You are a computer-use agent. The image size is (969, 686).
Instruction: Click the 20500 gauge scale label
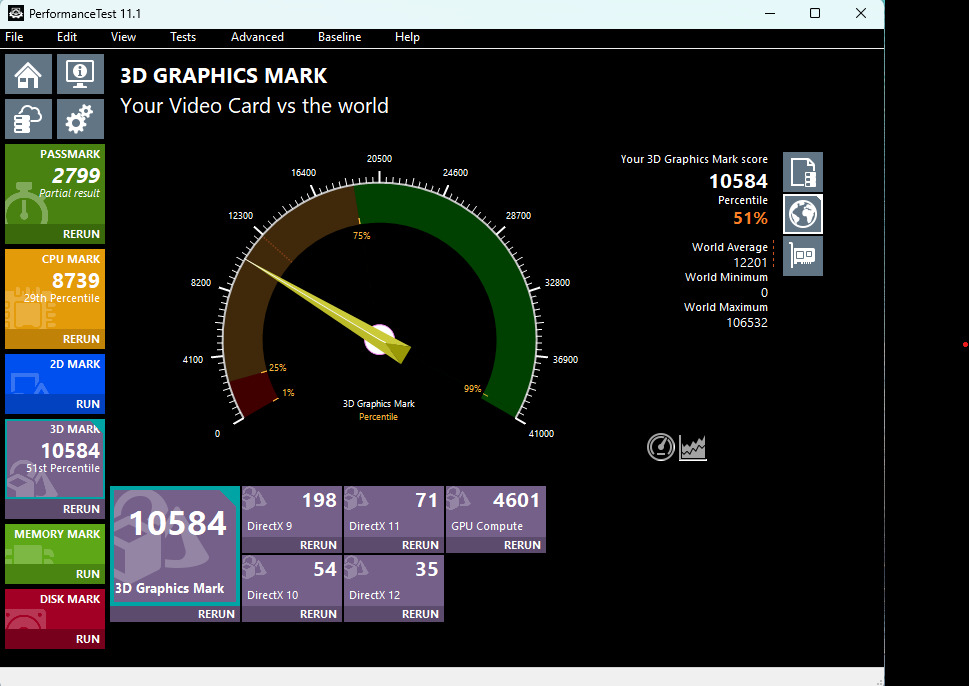[379, 159]
